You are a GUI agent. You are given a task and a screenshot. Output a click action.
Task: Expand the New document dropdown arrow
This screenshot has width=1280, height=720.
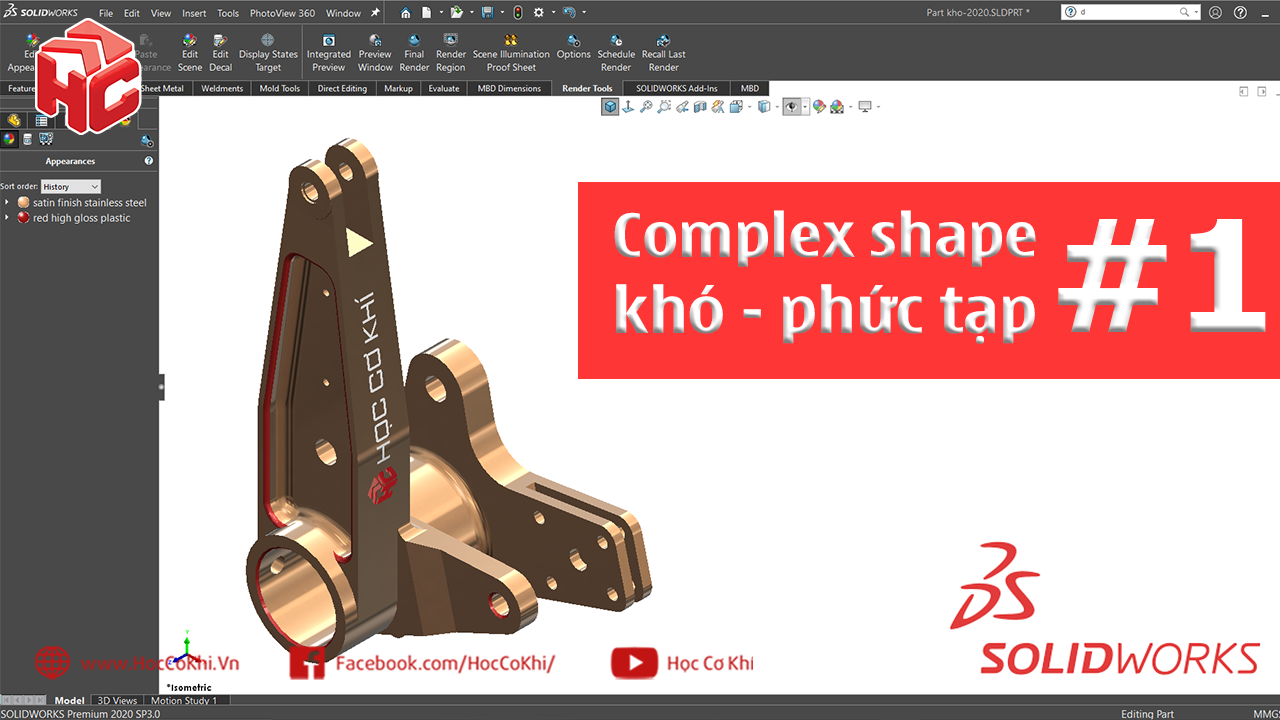pos(439,13)
